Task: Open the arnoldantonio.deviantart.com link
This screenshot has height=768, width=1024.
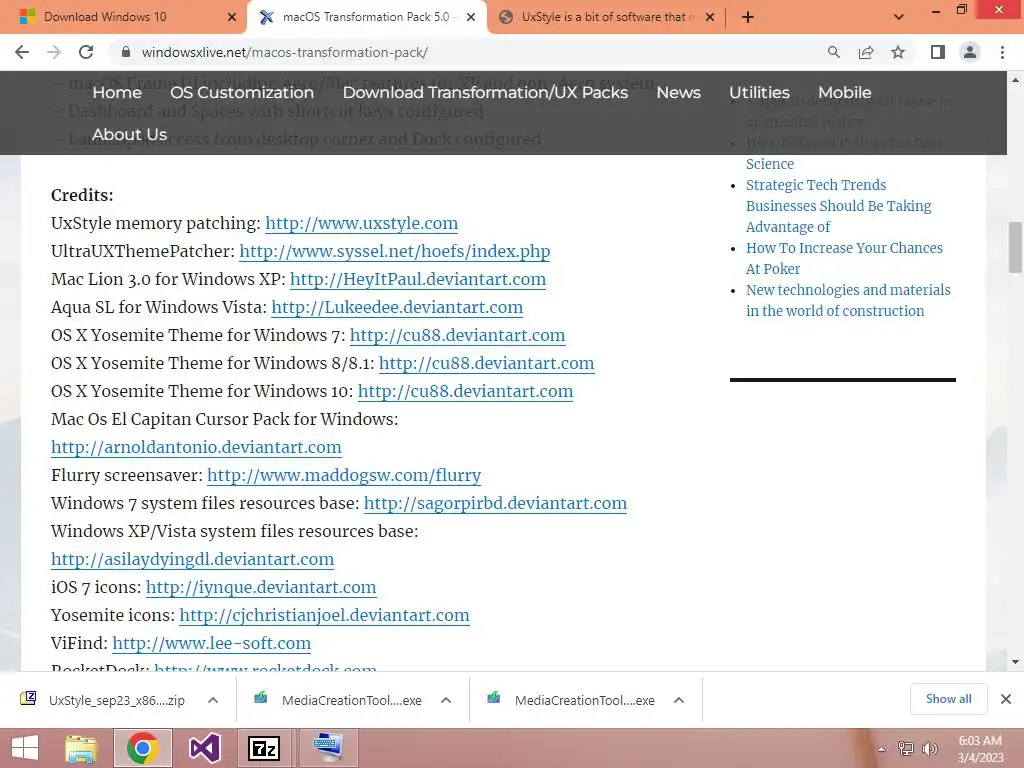Action: (x=196, y=447)
